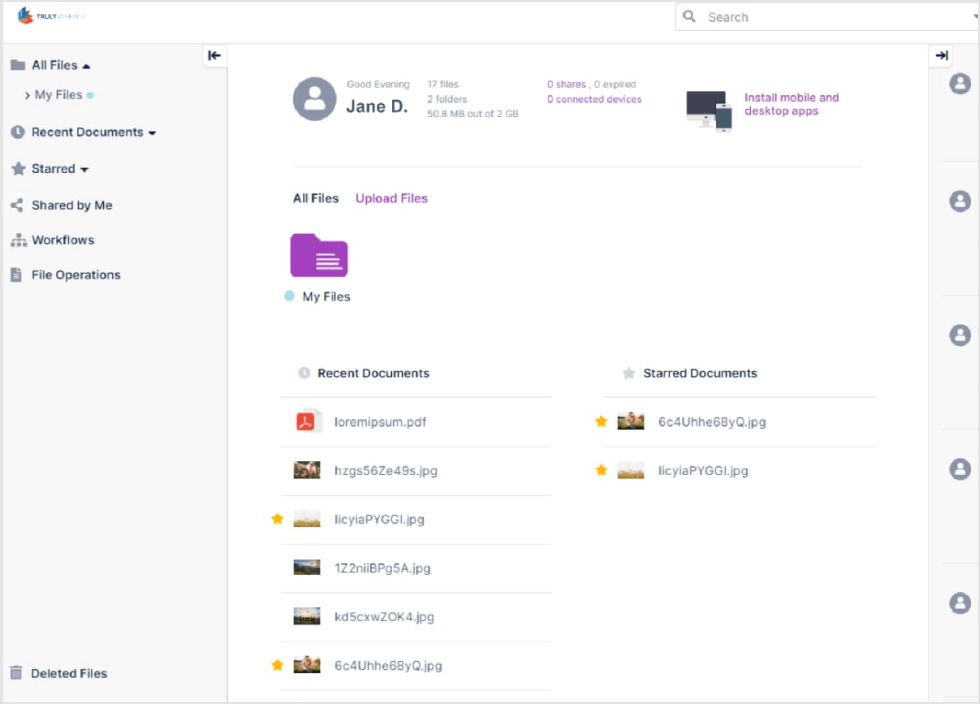Toggle star on 6c4Uhhe68yQ.jpg in Recent Documents
This screenshot has height=704, width=980.
point(278,665)
